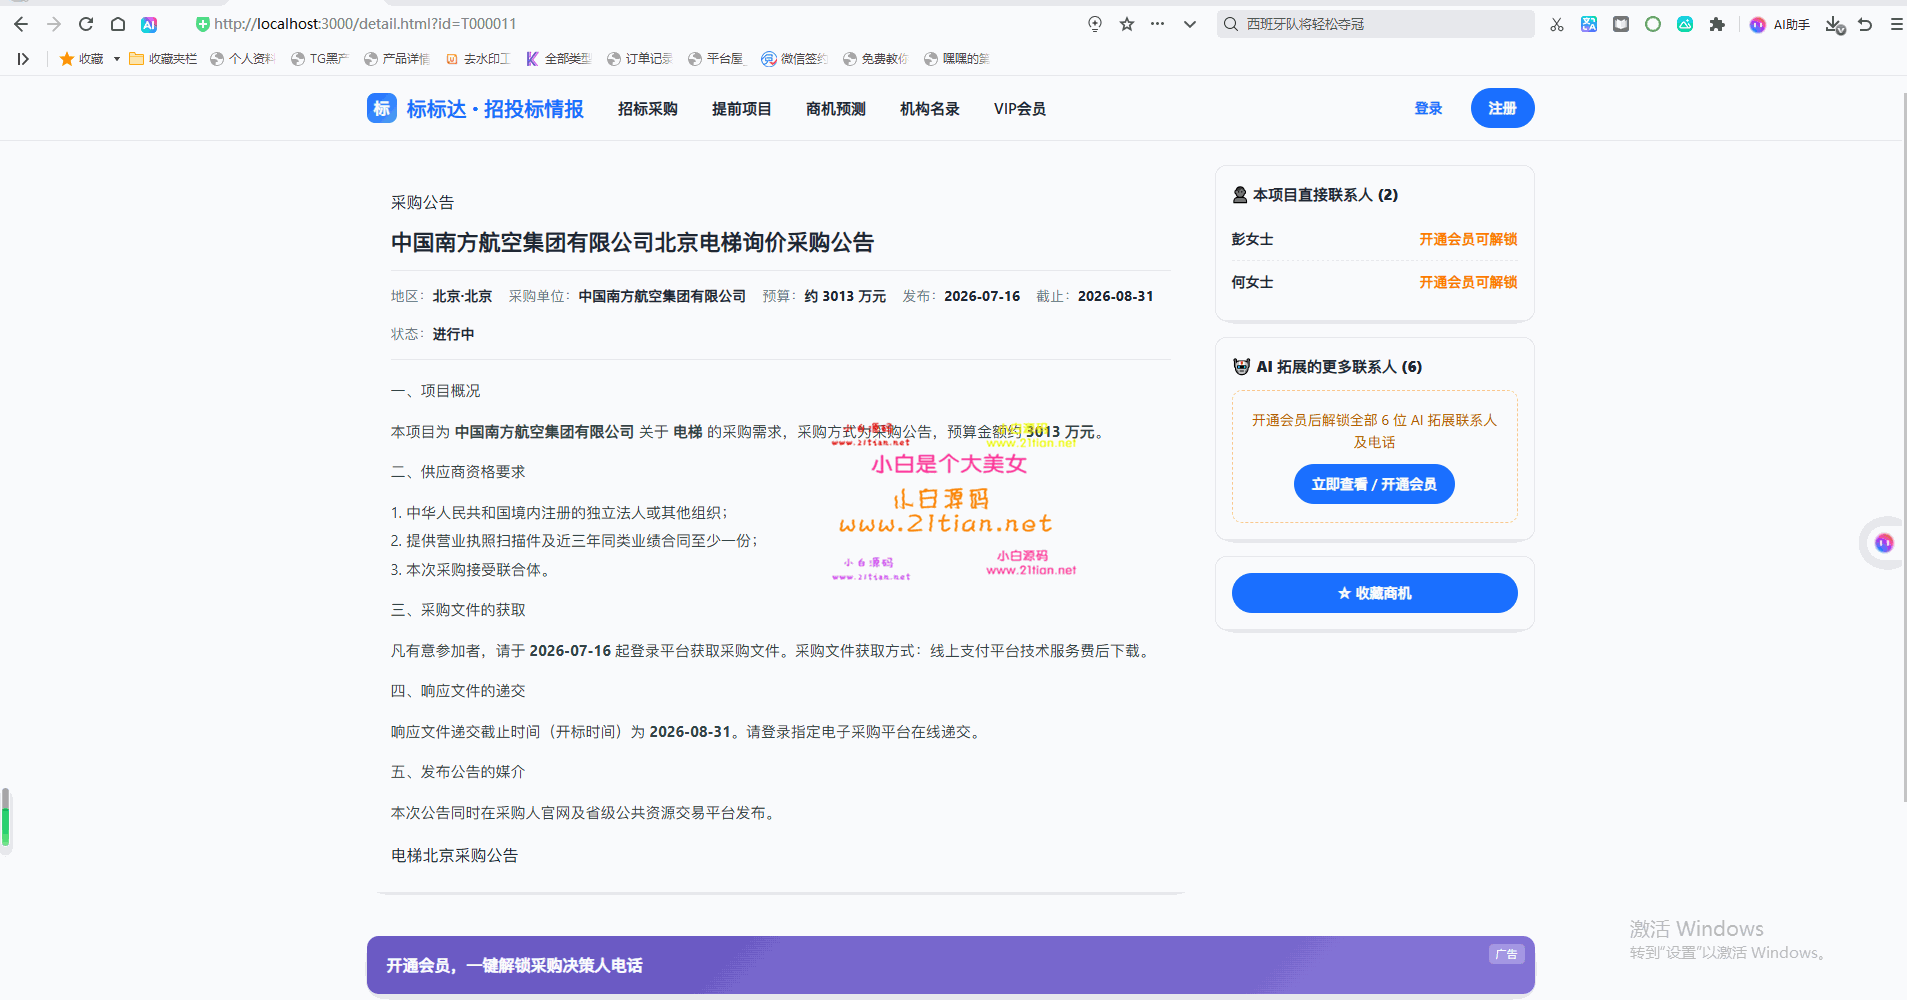Click the 注册 register button
The height and width of the screenshot is (1000, 1907).
(1502, 108)
